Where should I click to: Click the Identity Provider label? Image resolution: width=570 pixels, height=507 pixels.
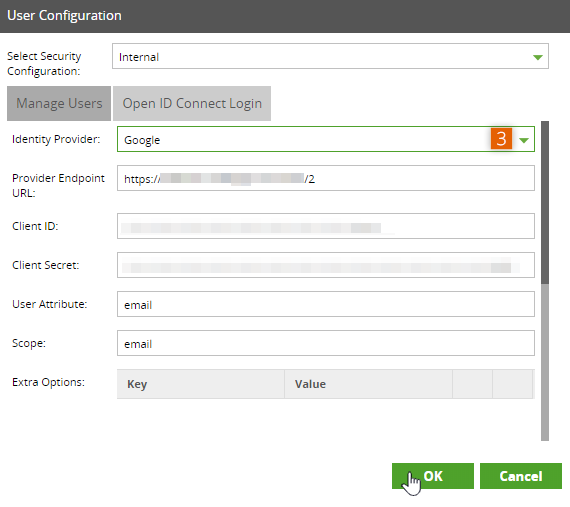click(x=56, y=139)
